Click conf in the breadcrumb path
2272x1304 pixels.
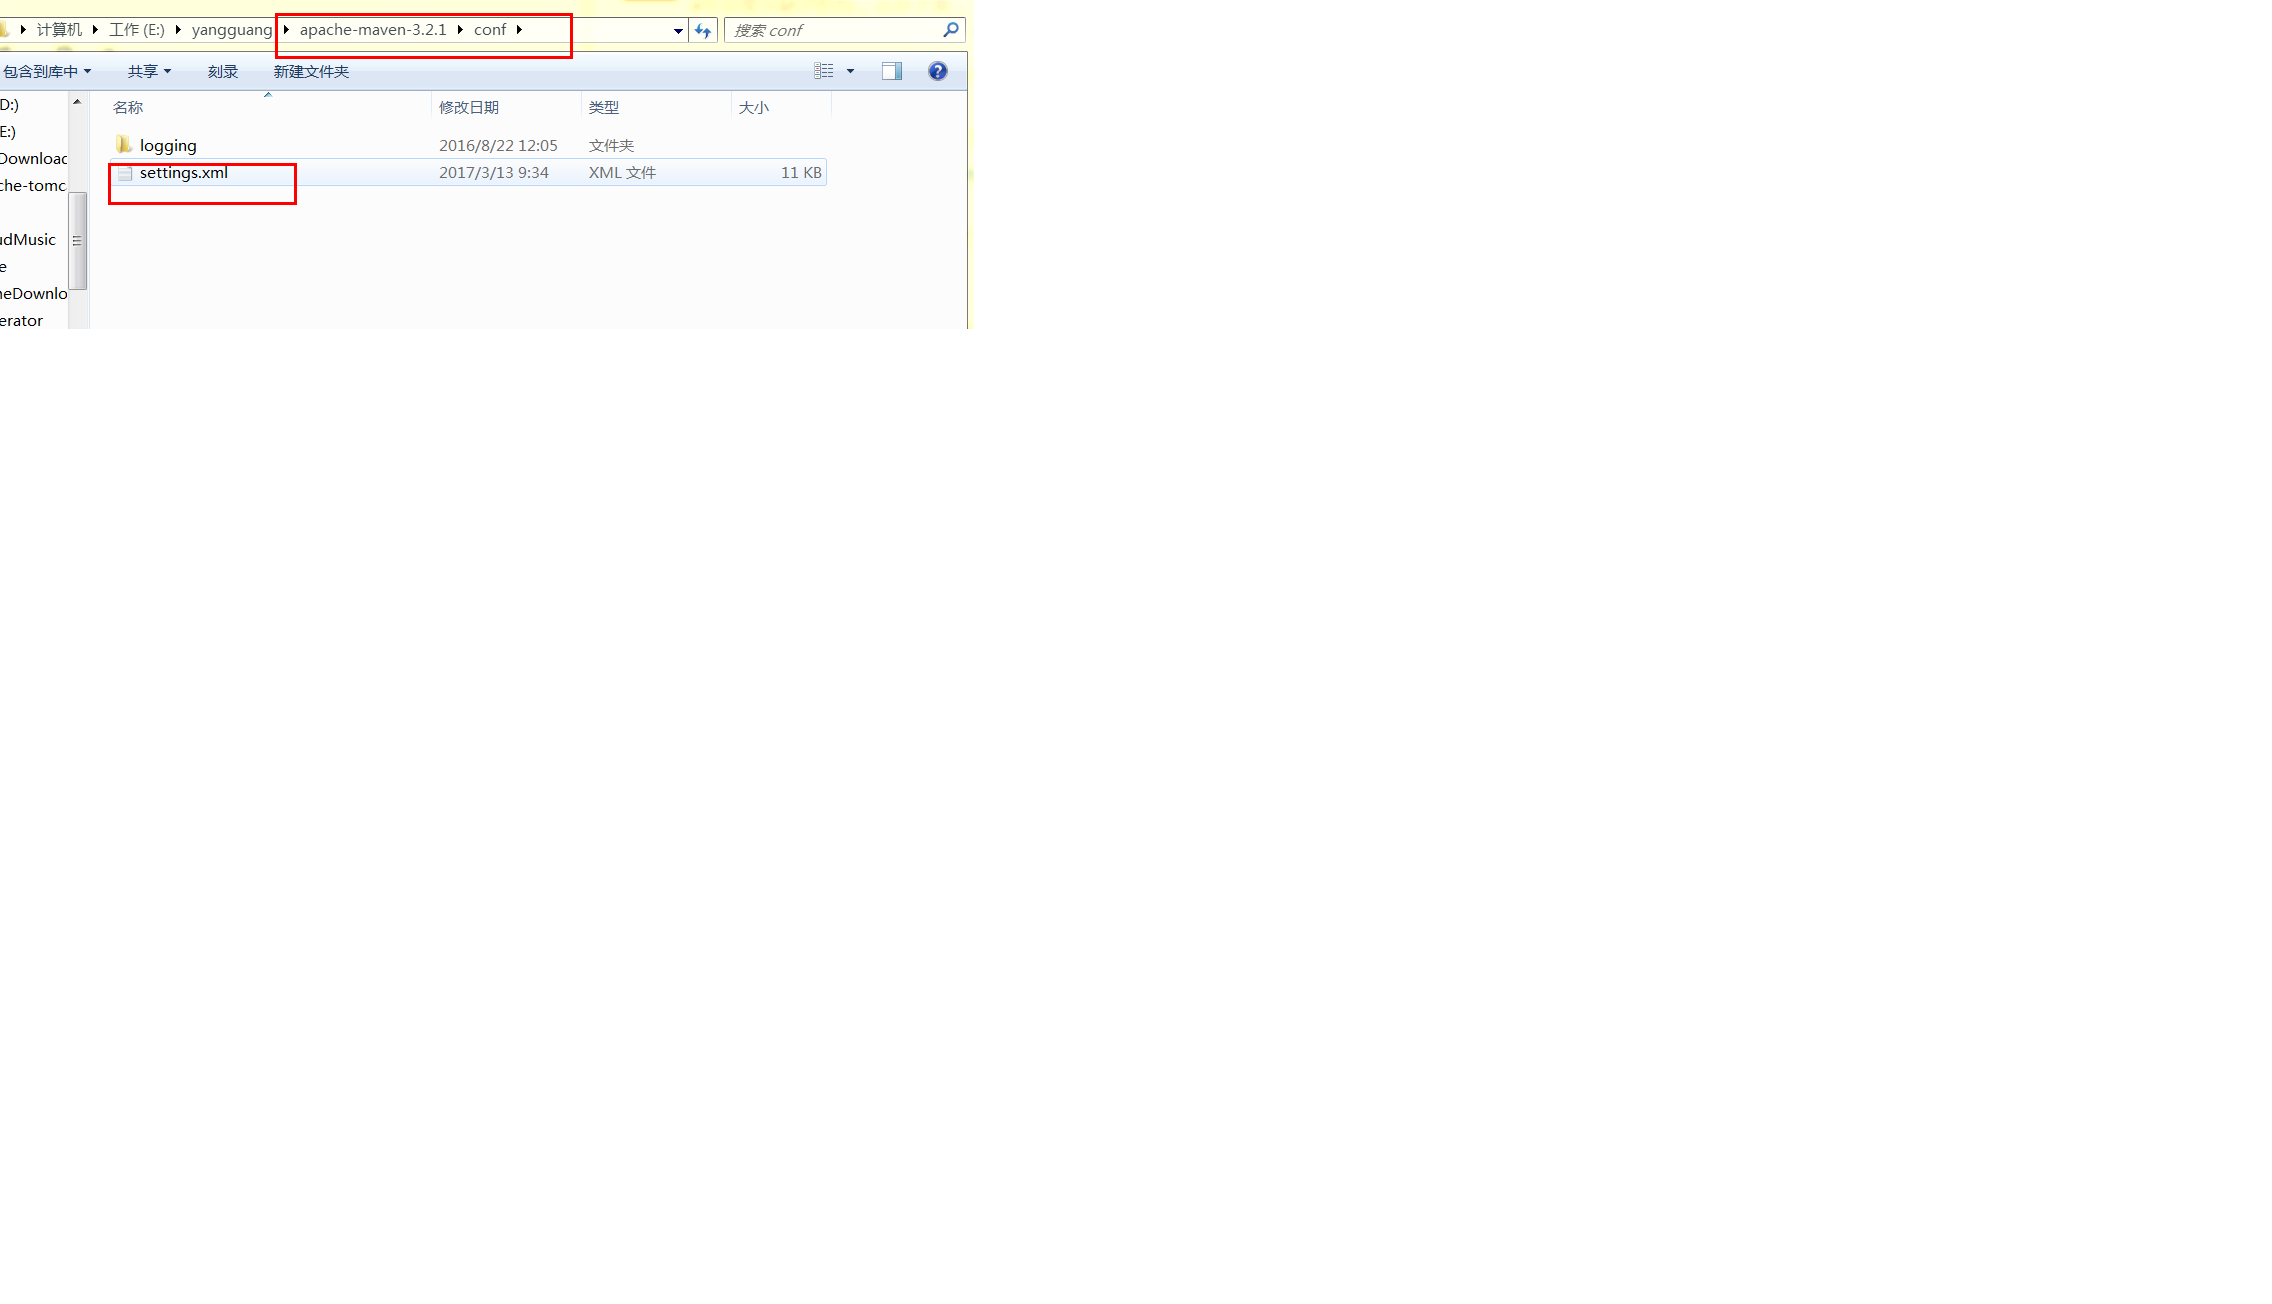tap(490, 30)
